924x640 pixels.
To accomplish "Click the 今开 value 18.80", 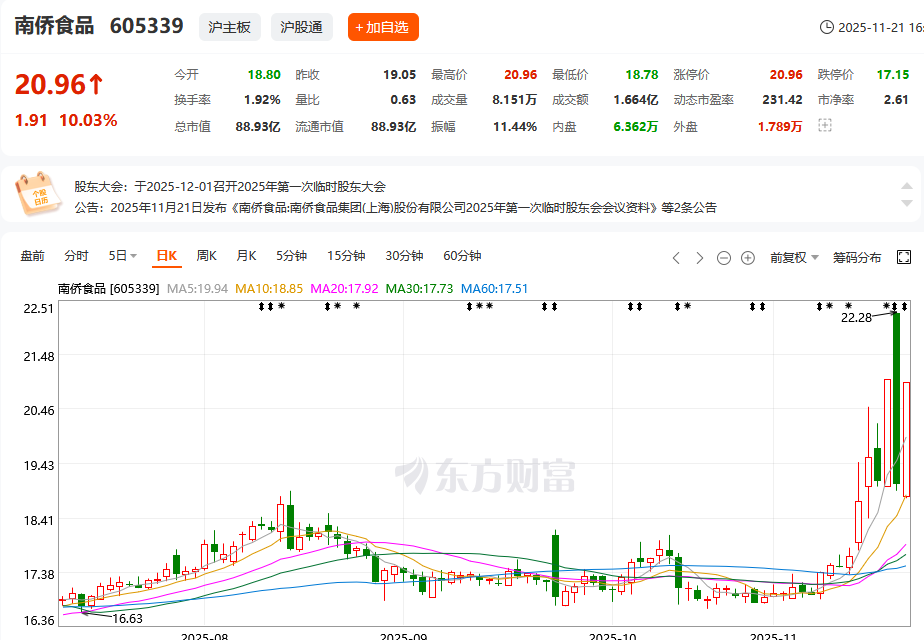I will 264,75.
